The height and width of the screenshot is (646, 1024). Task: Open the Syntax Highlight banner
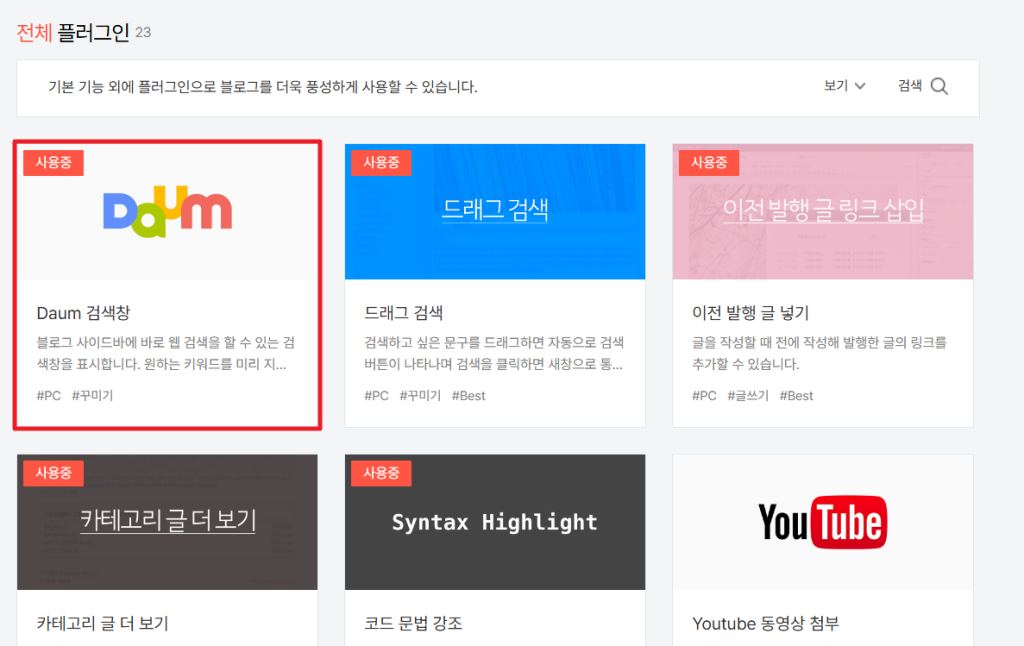495,522
